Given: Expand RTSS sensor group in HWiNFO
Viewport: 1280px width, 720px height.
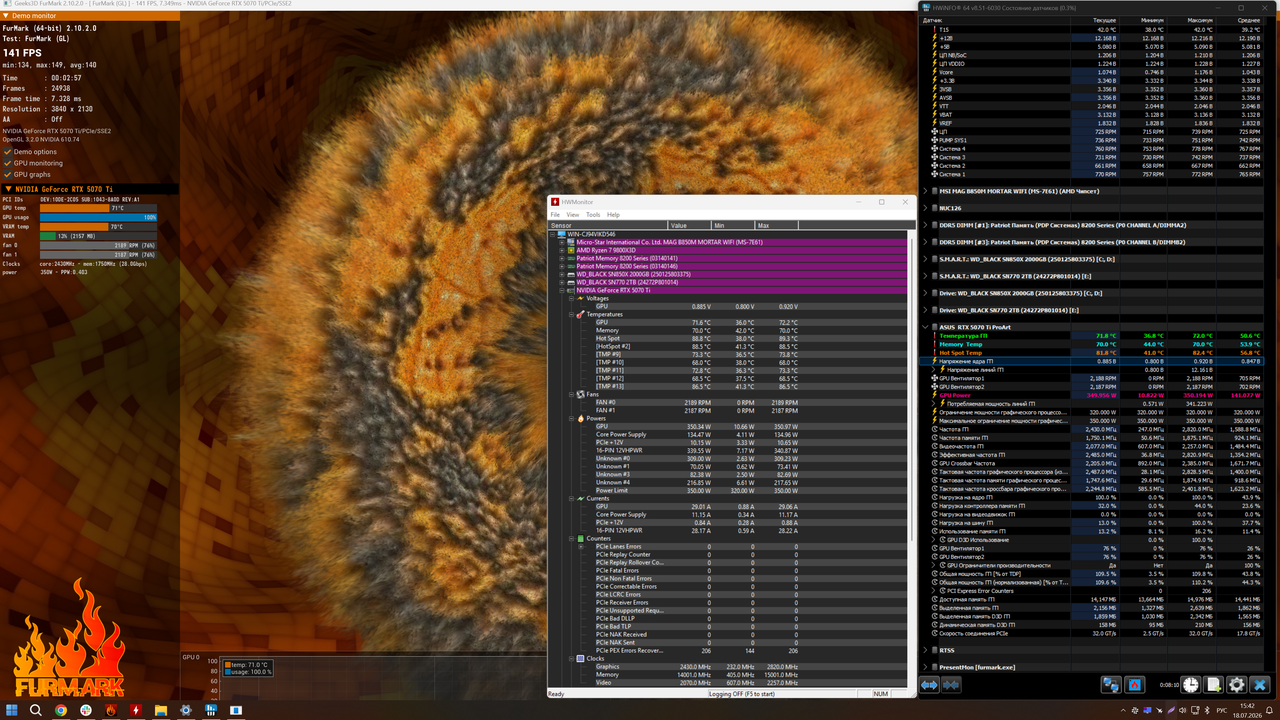Looking at the screenshot, I should pyautogui.click(x=924, y=650).
